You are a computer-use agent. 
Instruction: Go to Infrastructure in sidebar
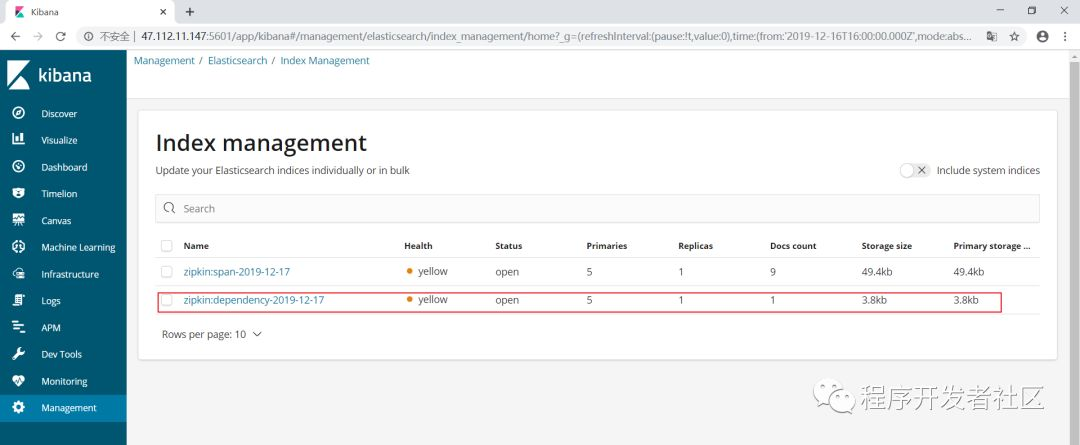(x=70, y=274)
